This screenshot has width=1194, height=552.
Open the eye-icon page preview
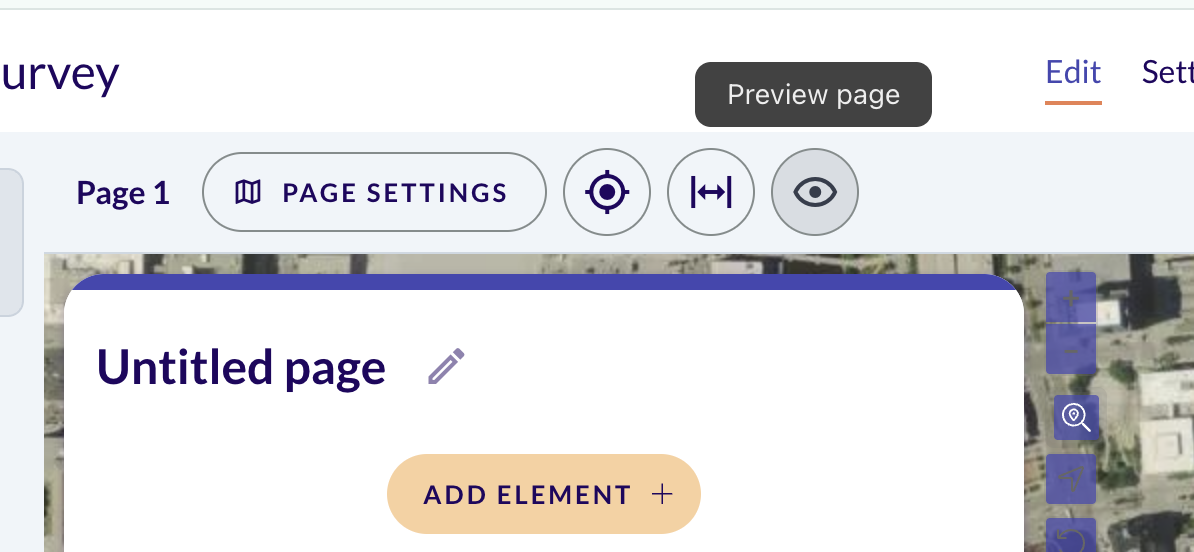(815, 192)
